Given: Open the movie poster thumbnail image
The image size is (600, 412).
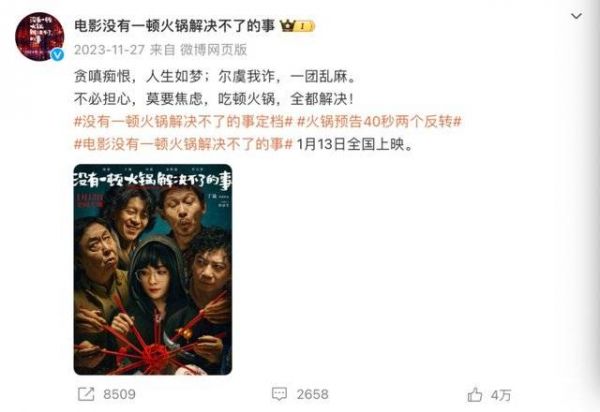Looking at the screenshot, I should 153,270.
